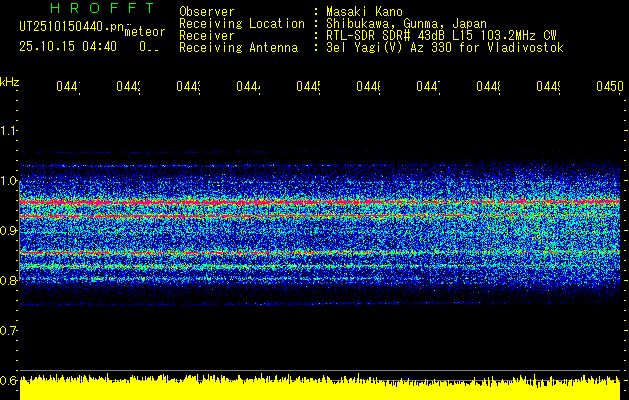Image resolution: width=629 pixels, height=400 pixels.
Task: Click the yellow signal level bar graph
Action: tap(320, 388)
